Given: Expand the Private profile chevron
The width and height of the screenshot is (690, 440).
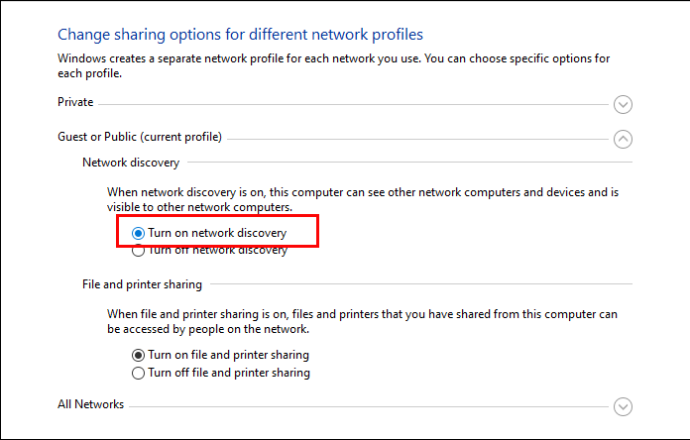Looking at the screenshot, I should coord(623,105).
